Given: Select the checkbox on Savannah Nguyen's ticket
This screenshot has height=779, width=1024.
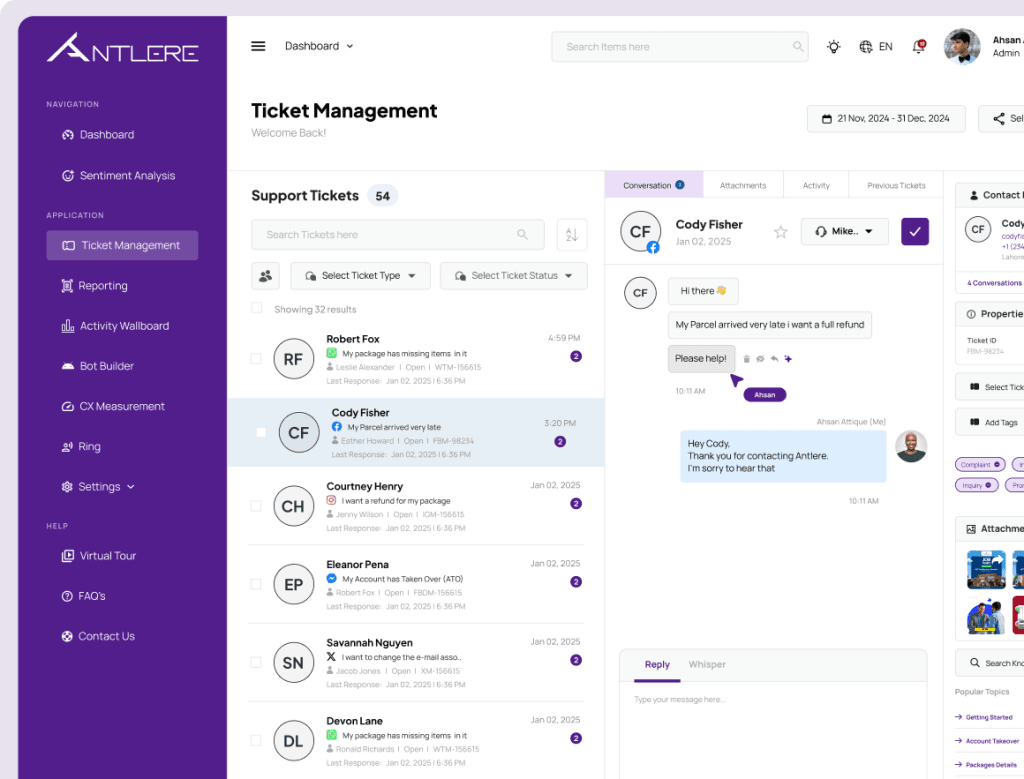Looking at the screenshot, I should [x=255, y=662].
